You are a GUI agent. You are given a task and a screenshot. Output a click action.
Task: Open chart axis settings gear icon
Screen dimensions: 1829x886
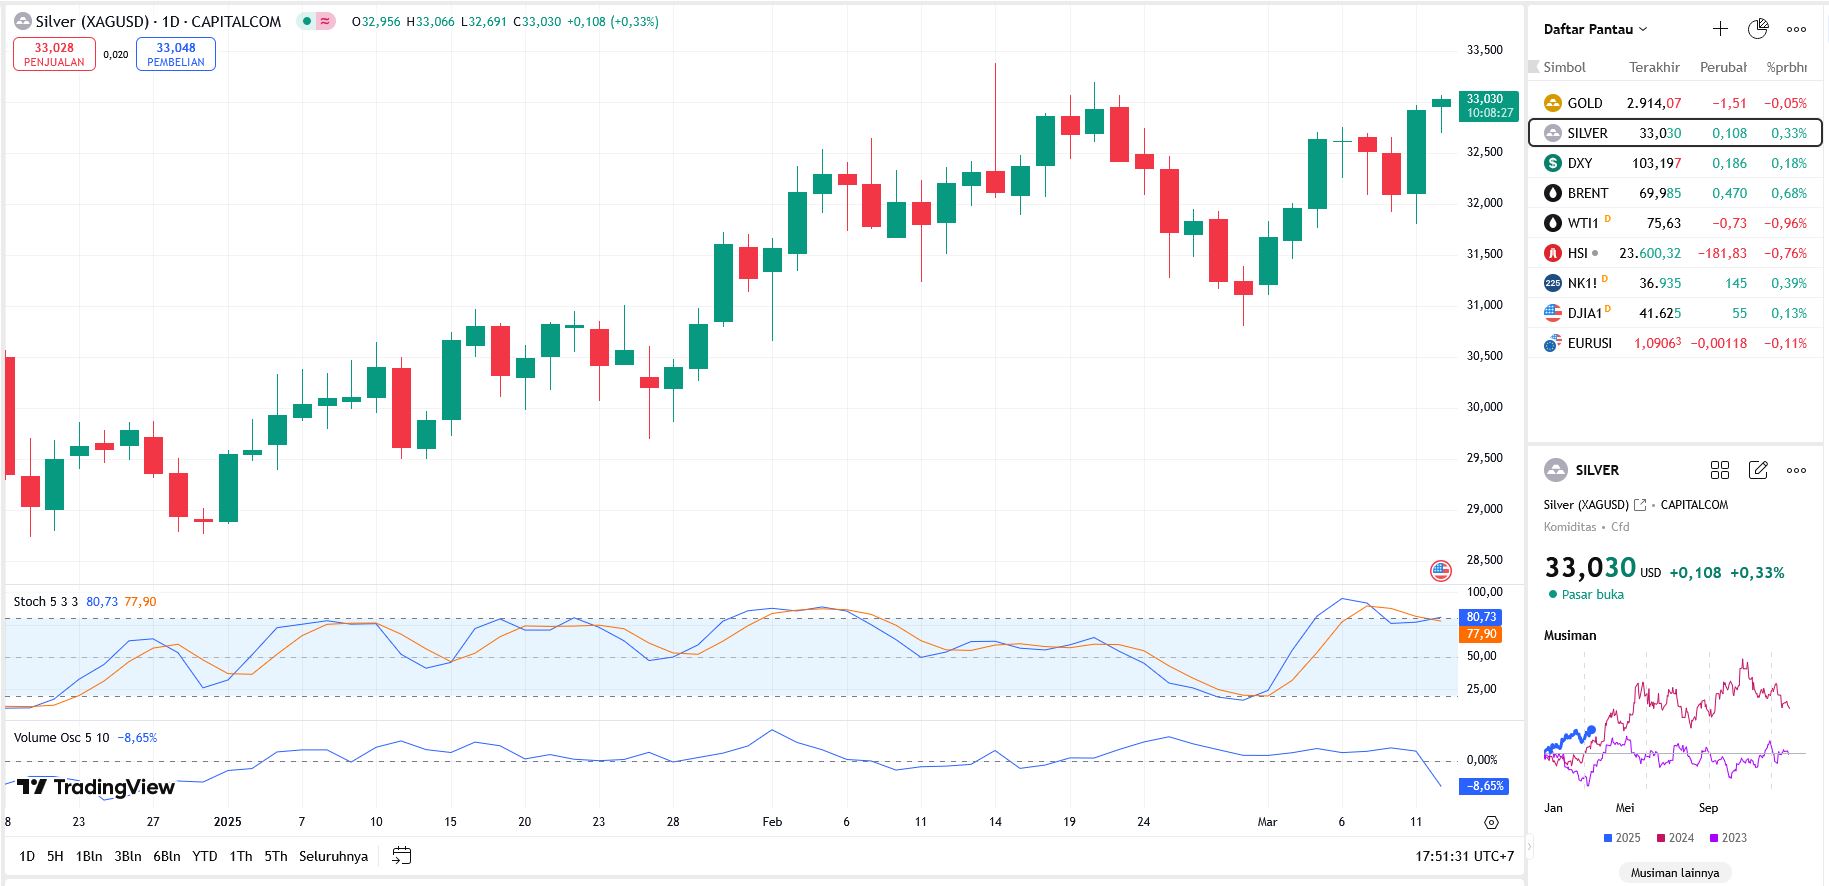(x=1491, y=822)
